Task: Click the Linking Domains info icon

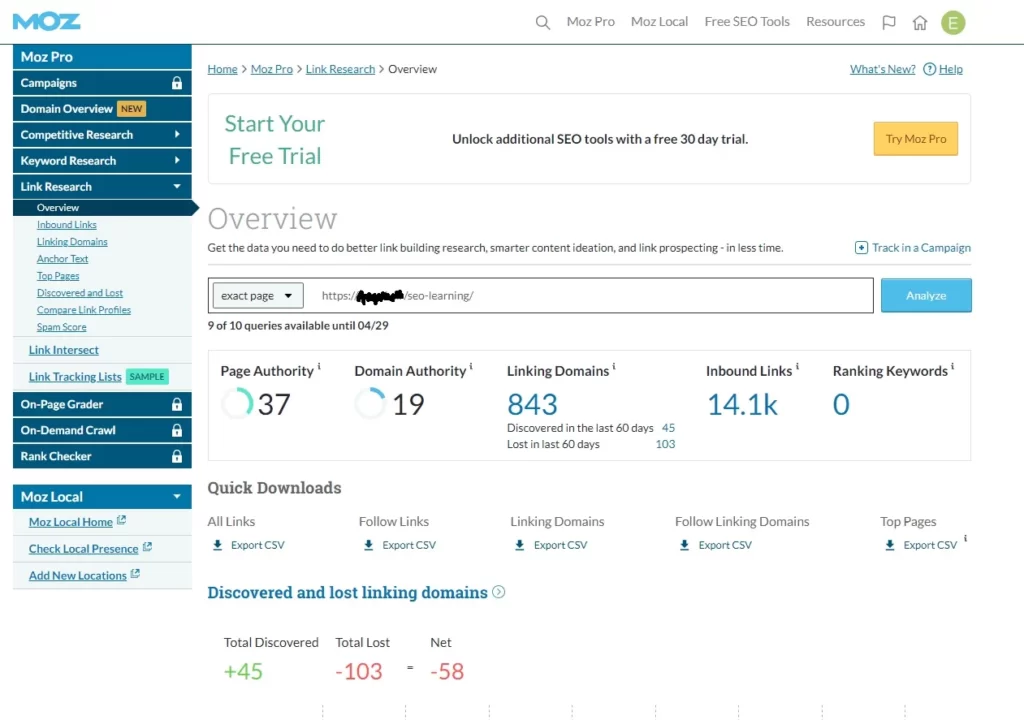Action: tap(614, 367)
